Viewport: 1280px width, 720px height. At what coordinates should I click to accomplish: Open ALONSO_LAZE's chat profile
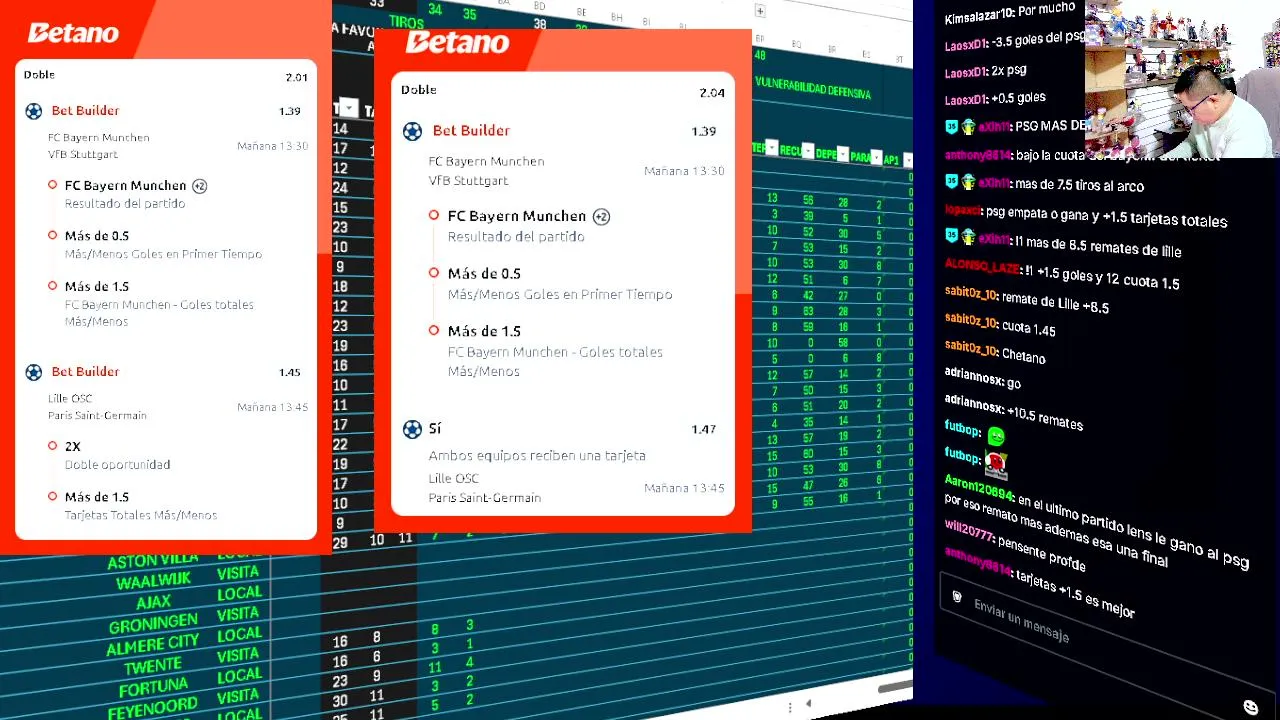982,268
